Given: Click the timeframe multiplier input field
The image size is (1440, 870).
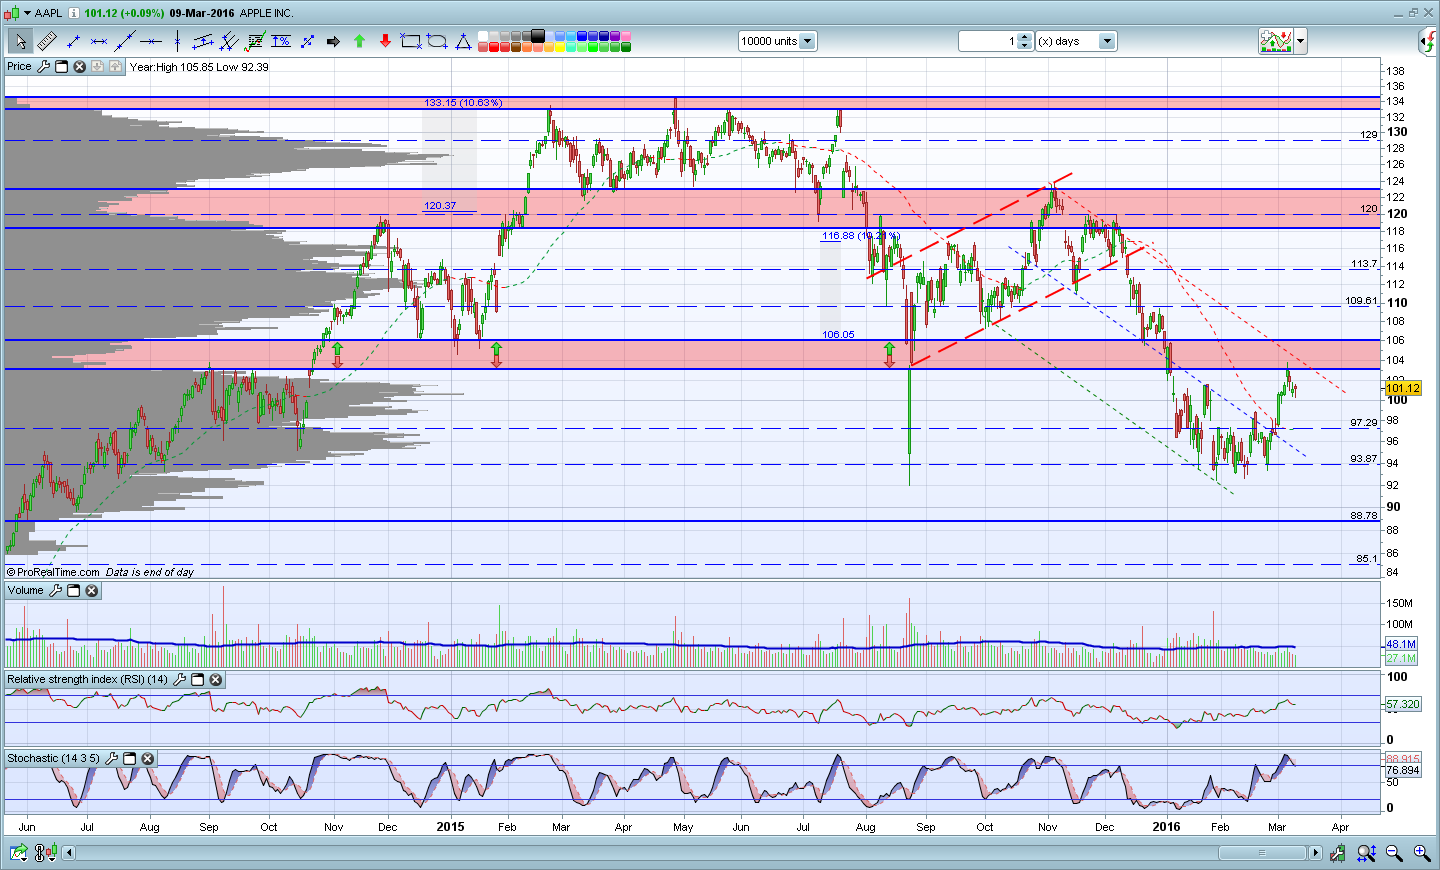Looking at the screenshot, I should pos(988,41).
